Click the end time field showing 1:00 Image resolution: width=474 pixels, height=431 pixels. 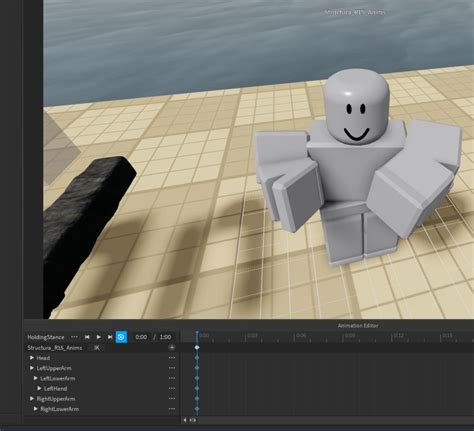[165, 337]
